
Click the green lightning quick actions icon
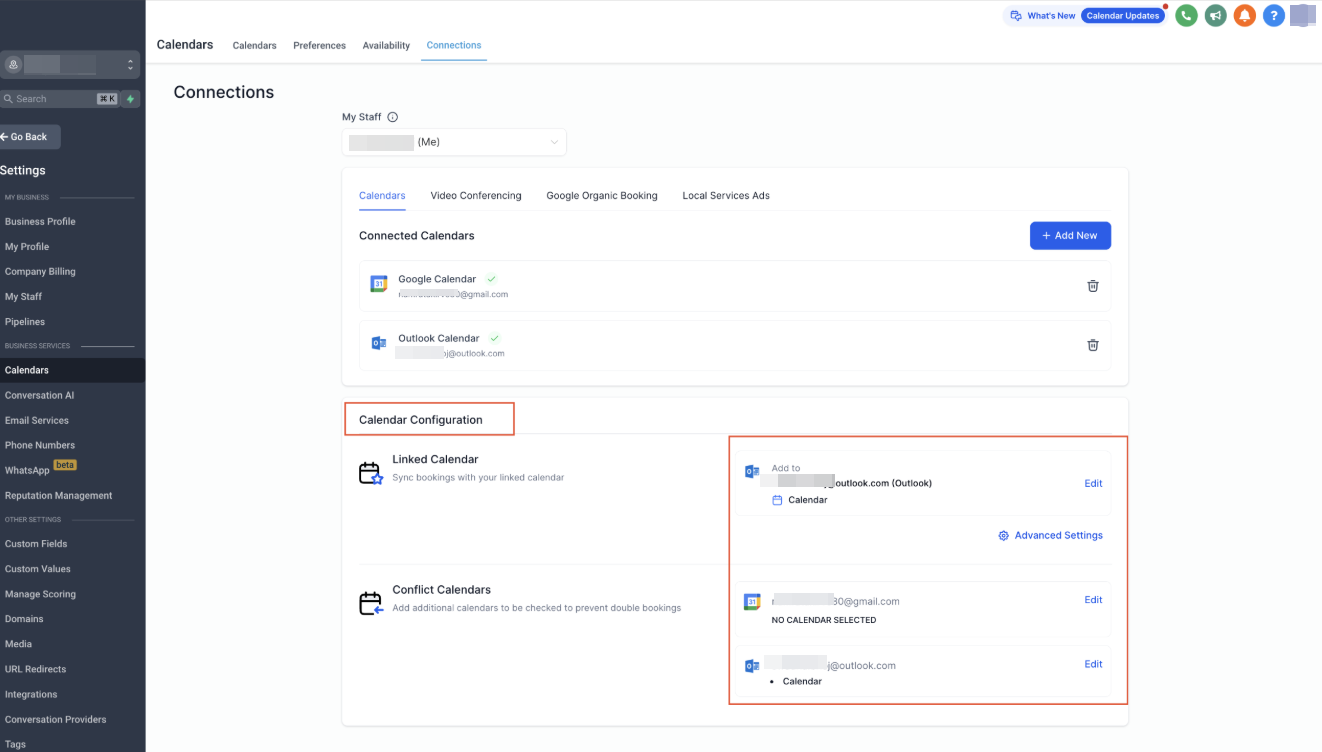(x=130, y=99)
